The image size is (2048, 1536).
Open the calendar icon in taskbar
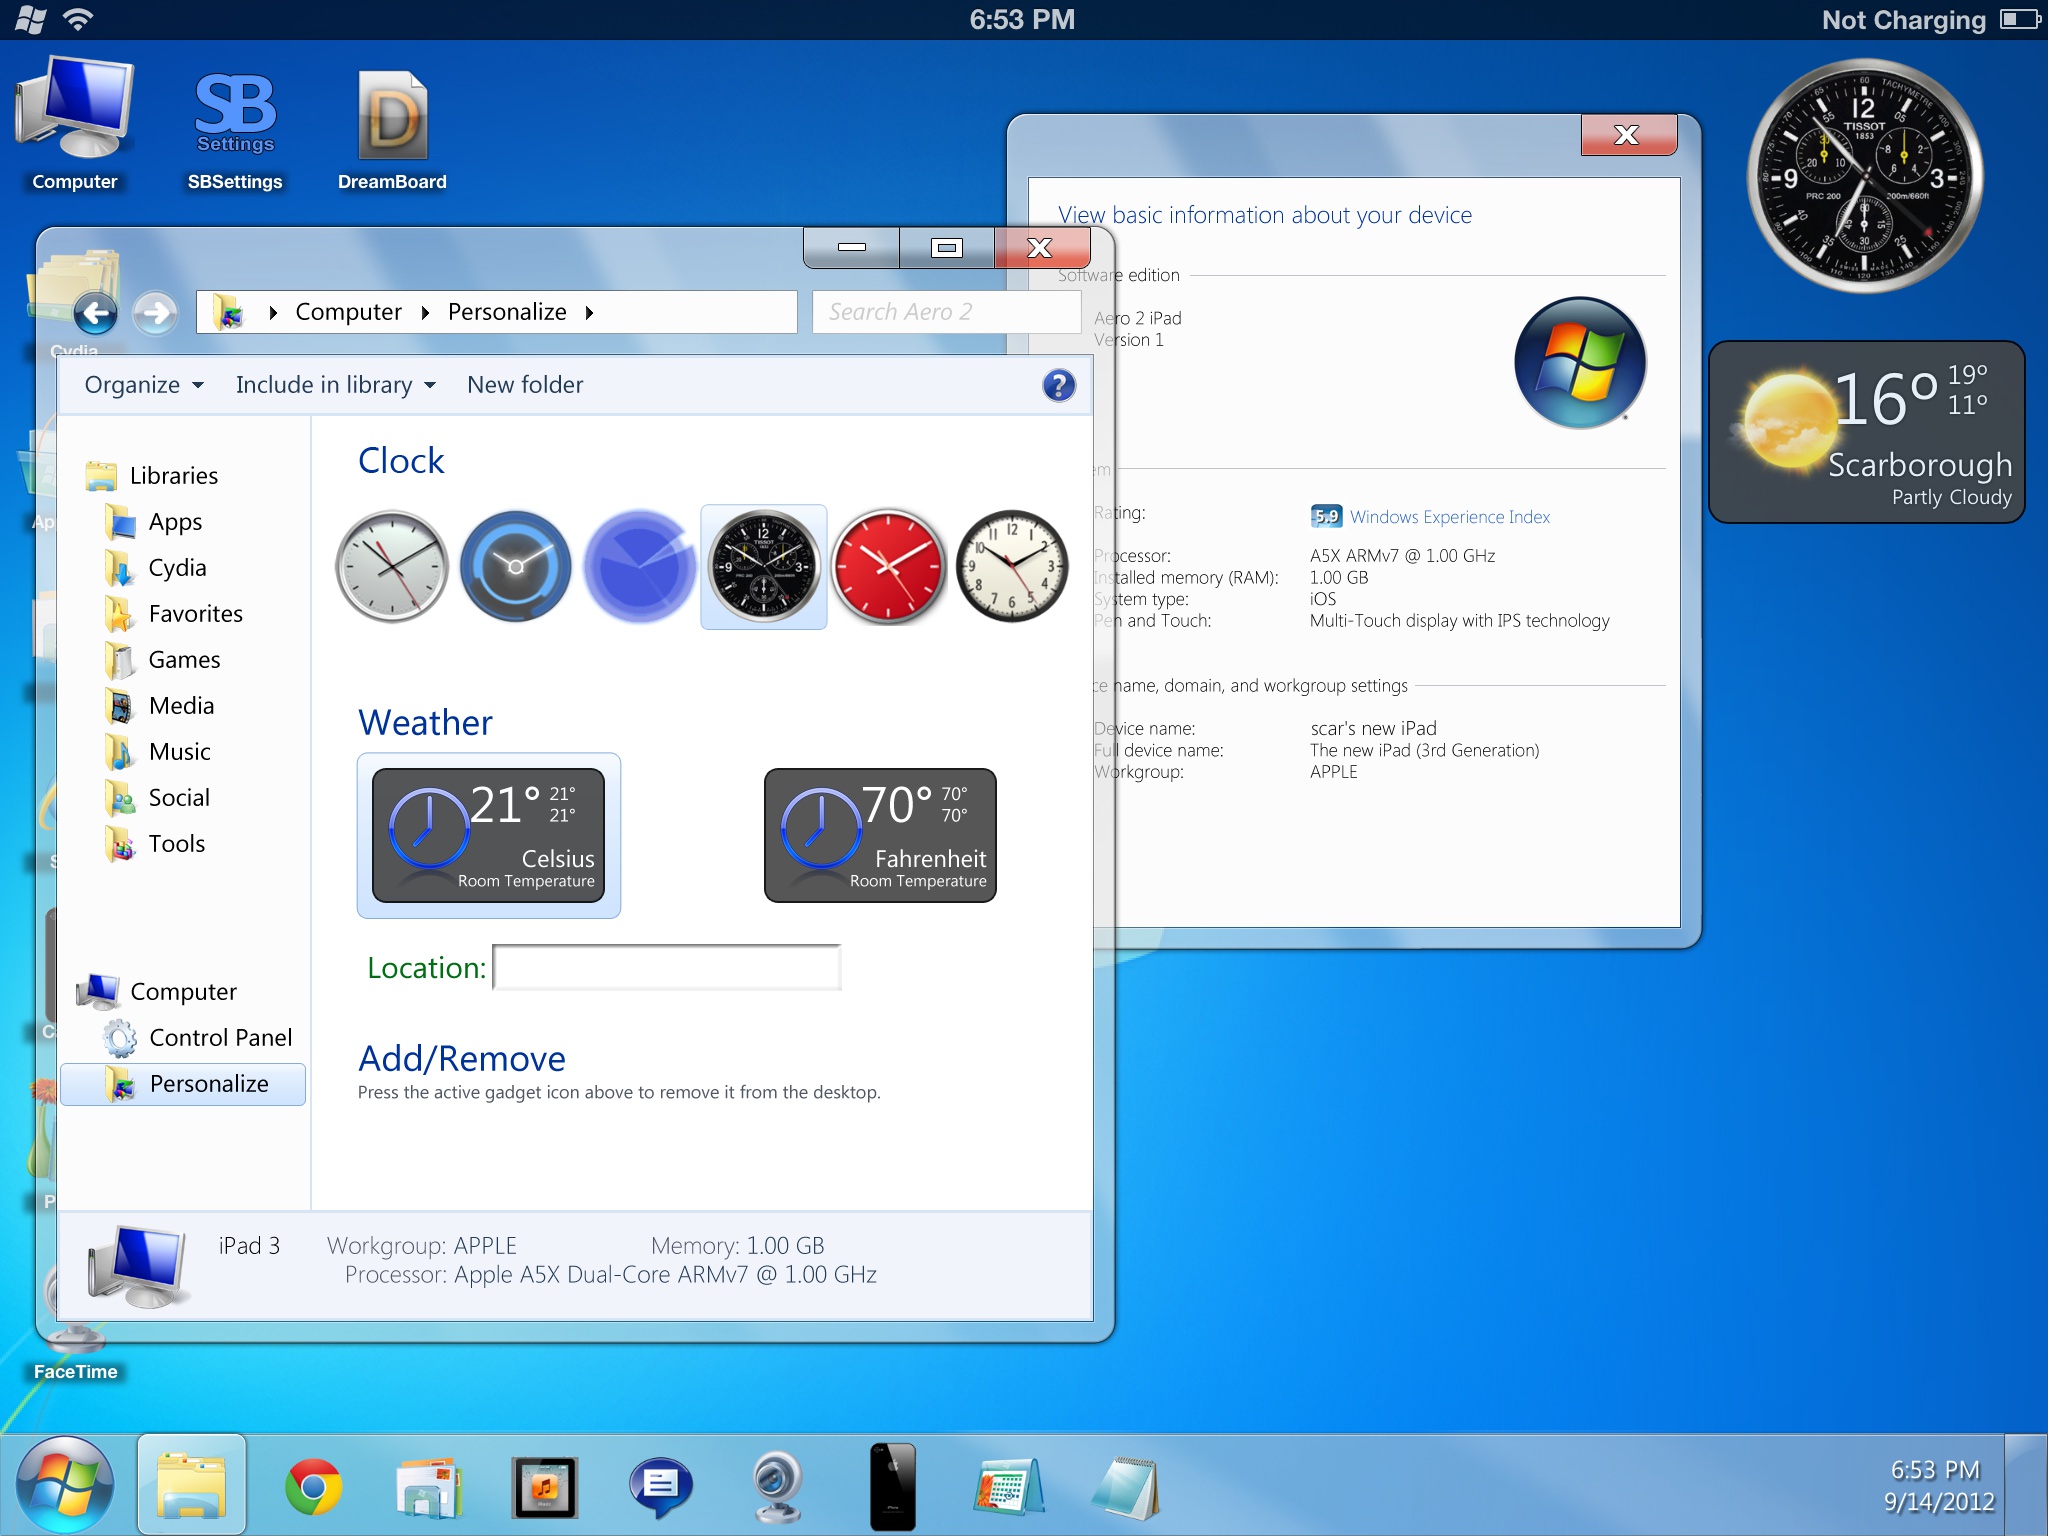(1008, 1487)
